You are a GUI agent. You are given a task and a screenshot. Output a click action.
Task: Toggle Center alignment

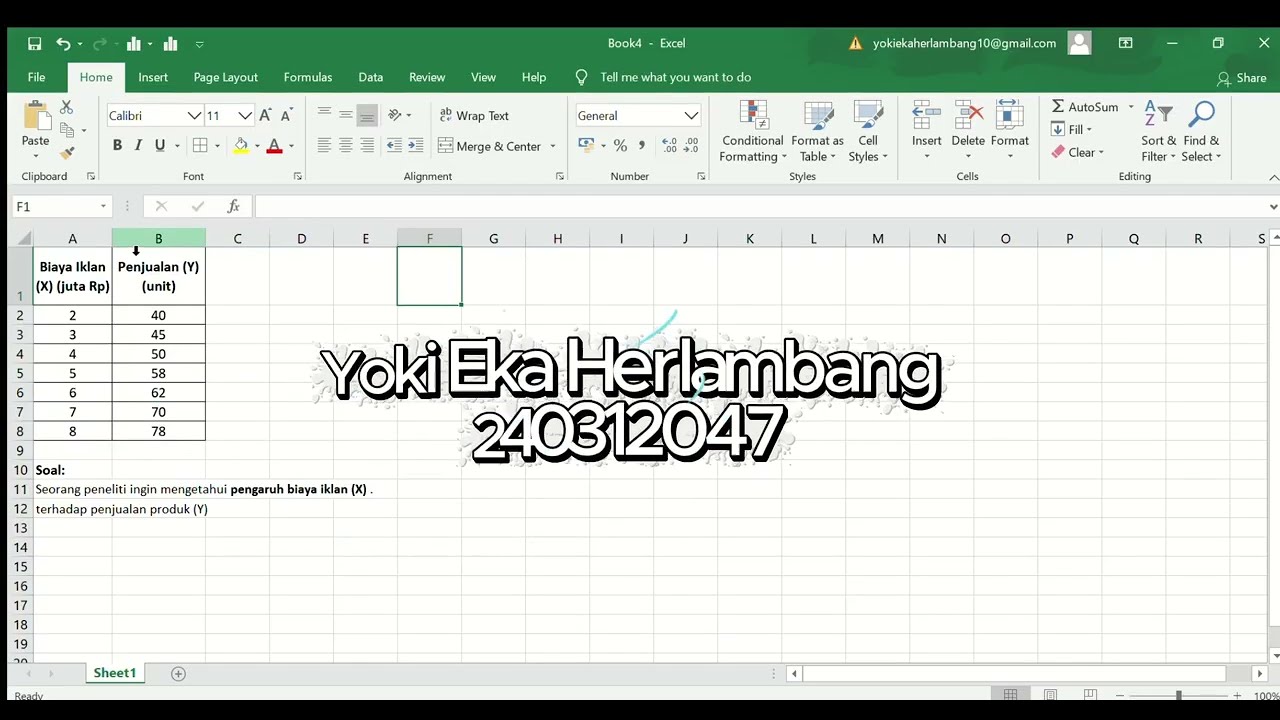(346, 146)
